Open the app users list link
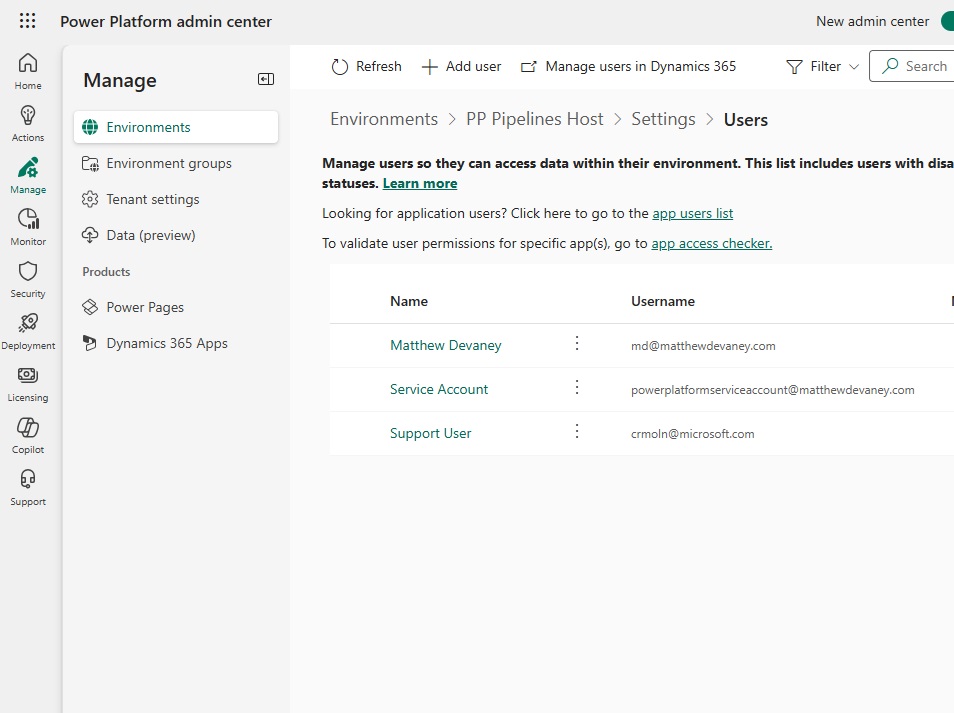 point(692,214)
